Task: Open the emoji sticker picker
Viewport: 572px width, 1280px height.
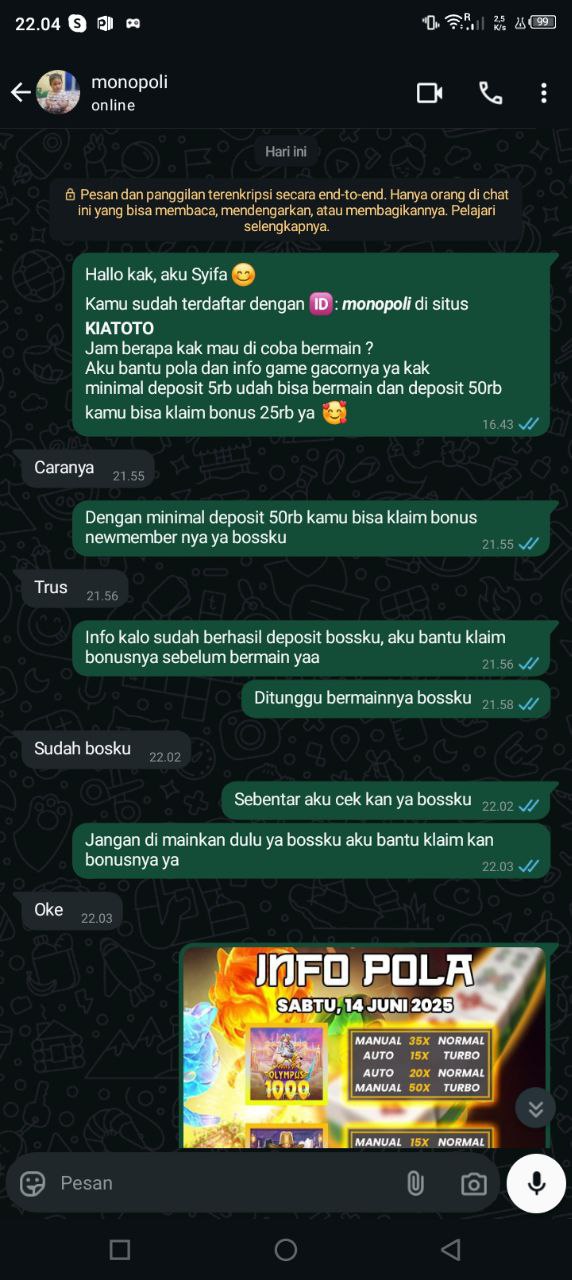Action: 33,1183
